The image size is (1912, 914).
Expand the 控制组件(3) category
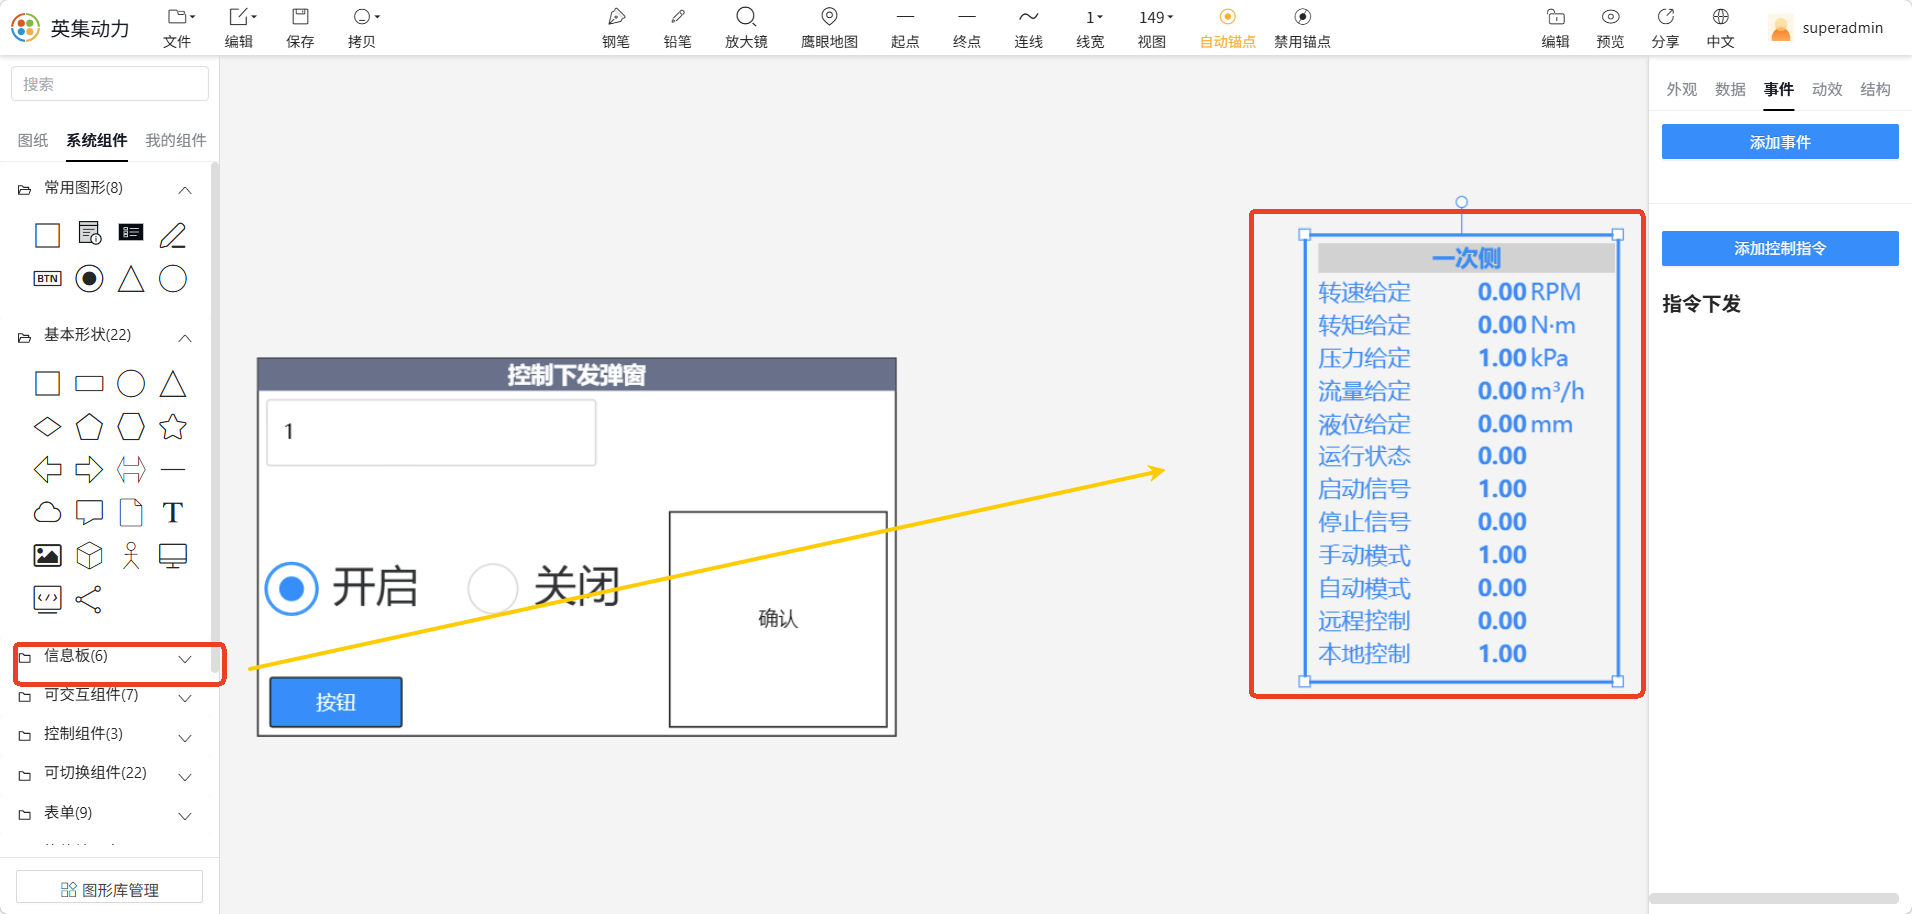coord(105,735)
